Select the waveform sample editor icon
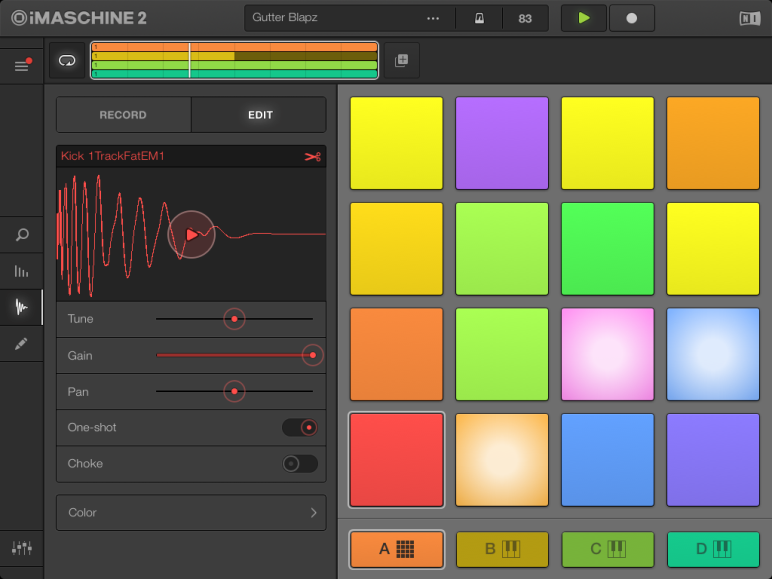Screen dimensions: 772x579 tap(21, 307)
